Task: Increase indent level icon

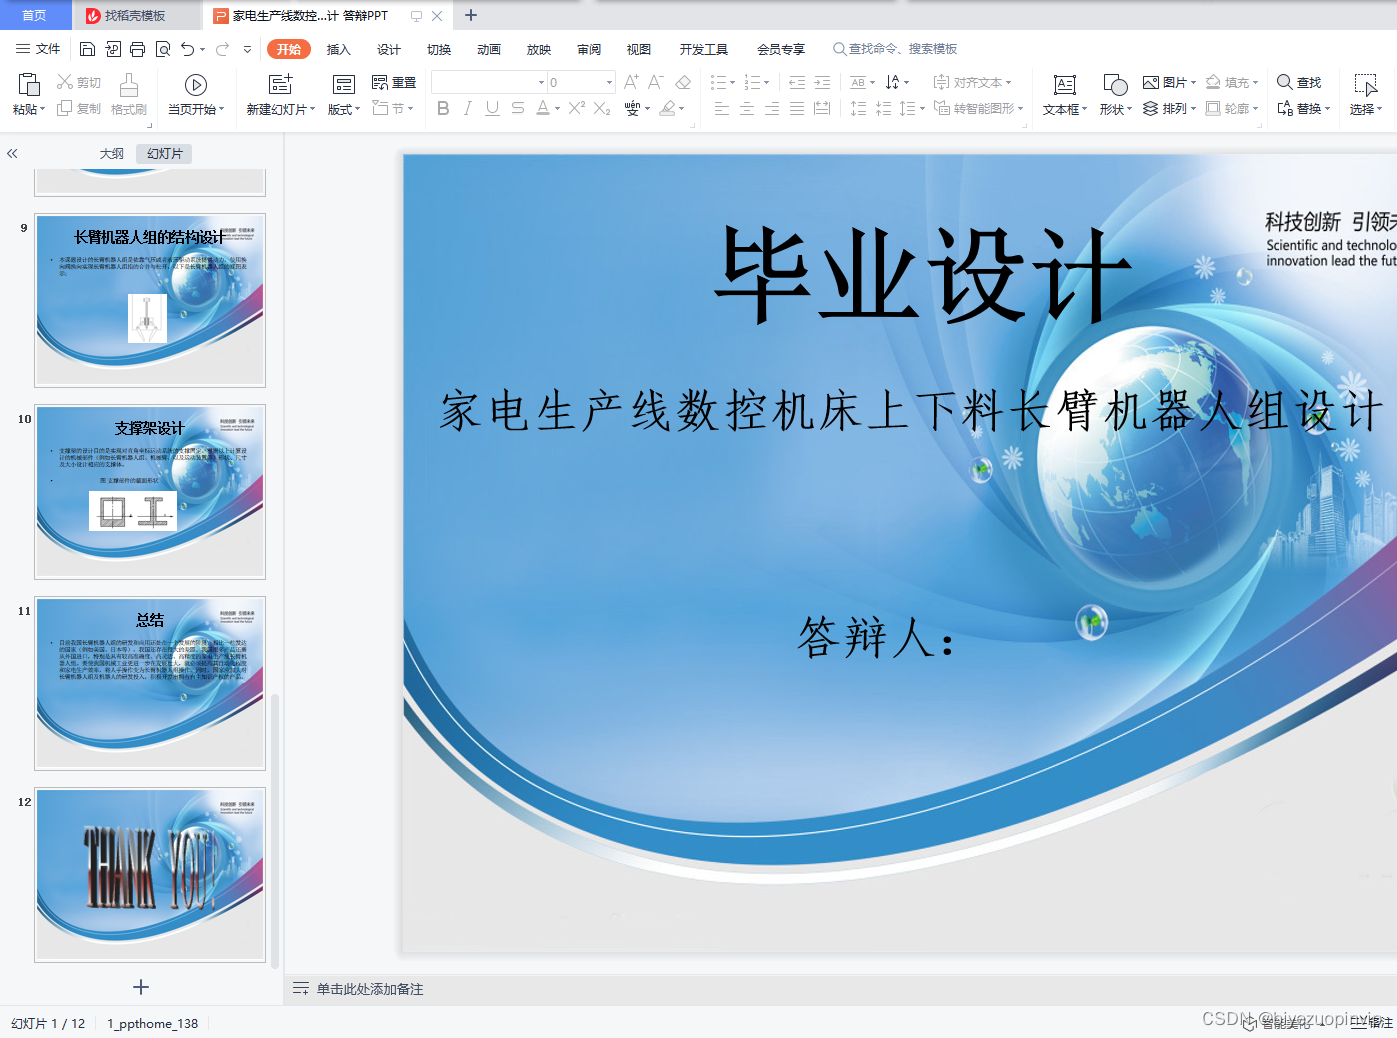Action: coord(822,82)
